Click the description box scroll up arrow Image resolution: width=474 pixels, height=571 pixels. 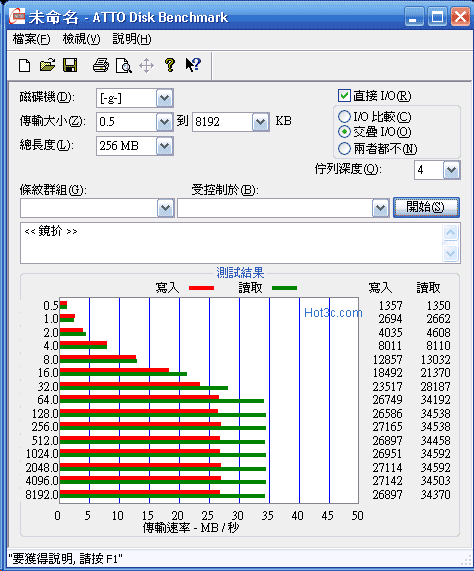[x=451, y=233]
